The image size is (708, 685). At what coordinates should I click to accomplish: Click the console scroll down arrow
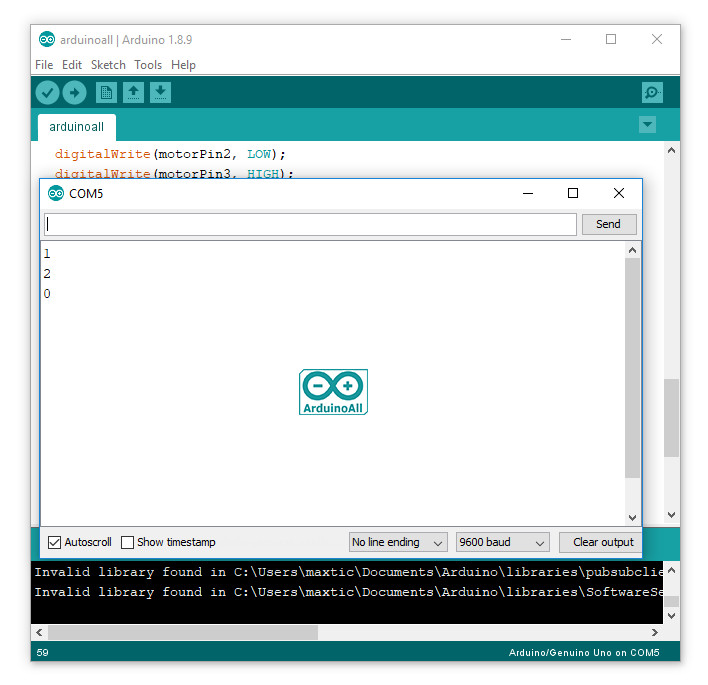[x=671, y=615]
